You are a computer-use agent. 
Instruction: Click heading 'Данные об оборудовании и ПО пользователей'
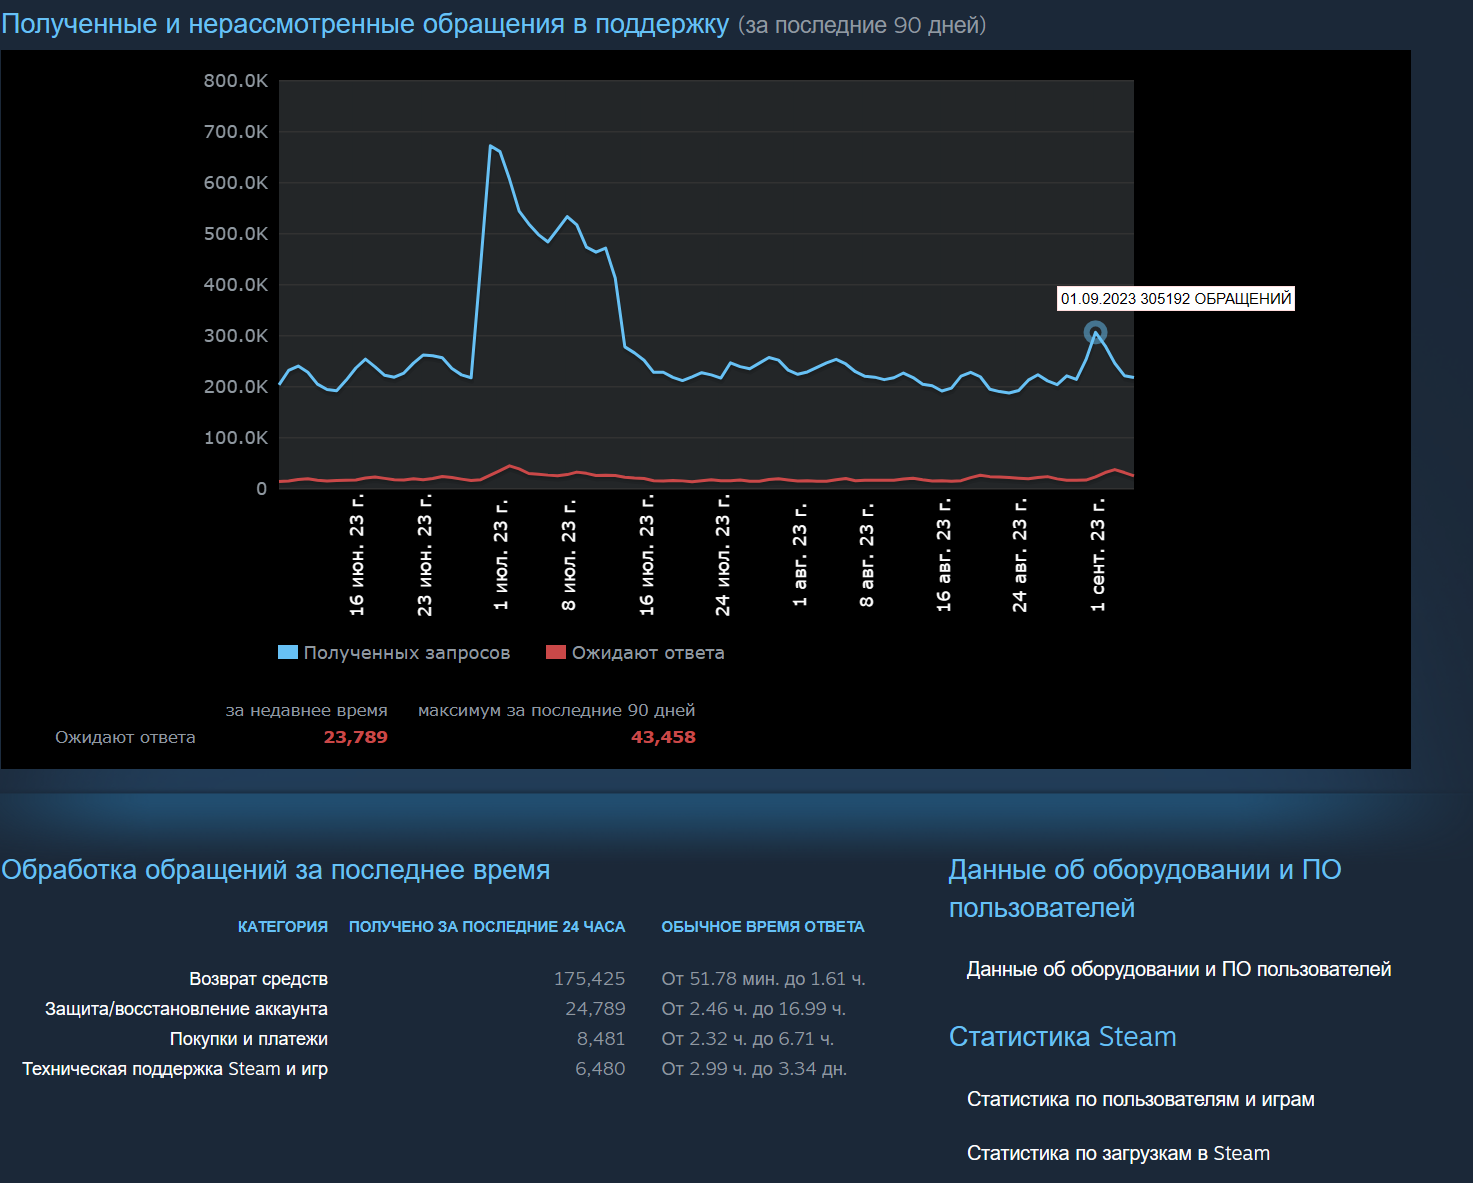(x=1145, y=889)
